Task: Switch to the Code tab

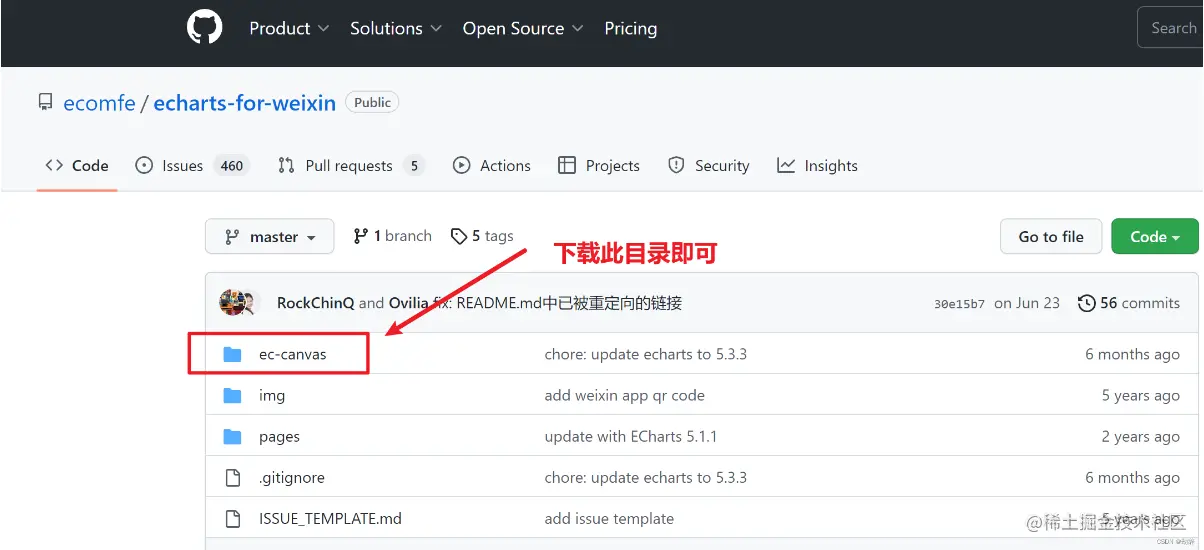Action: coord(77,165)
